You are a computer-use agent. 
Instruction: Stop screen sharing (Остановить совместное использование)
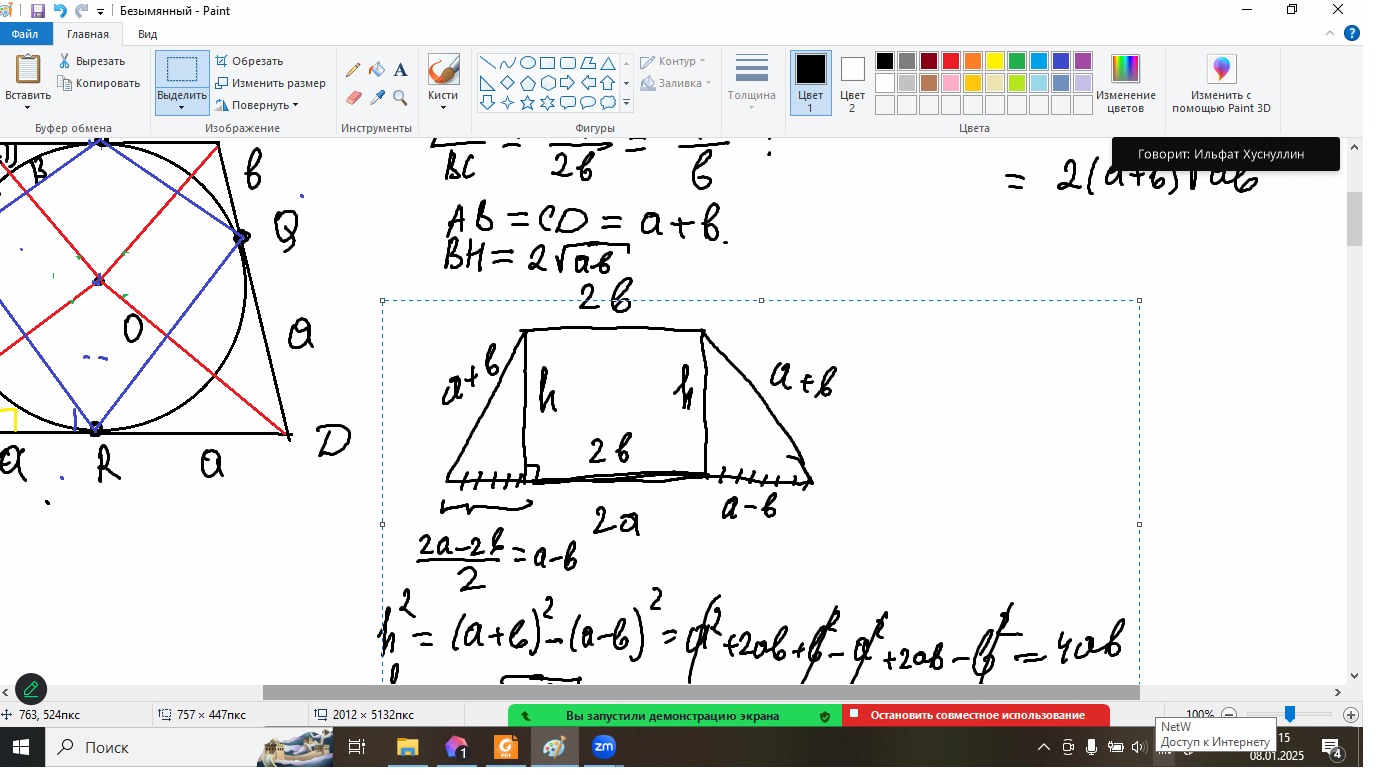[x=976, y=716]
